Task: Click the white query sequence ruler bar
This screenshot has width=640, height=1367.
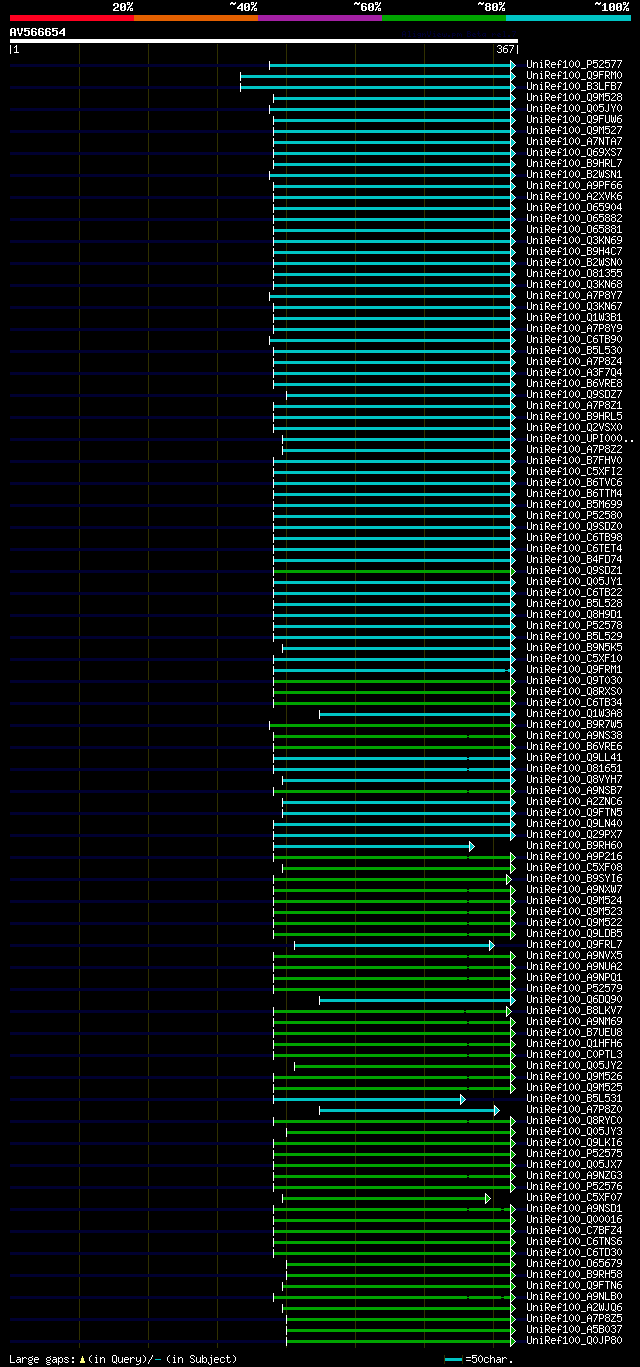Action: [x=263, y=41]
